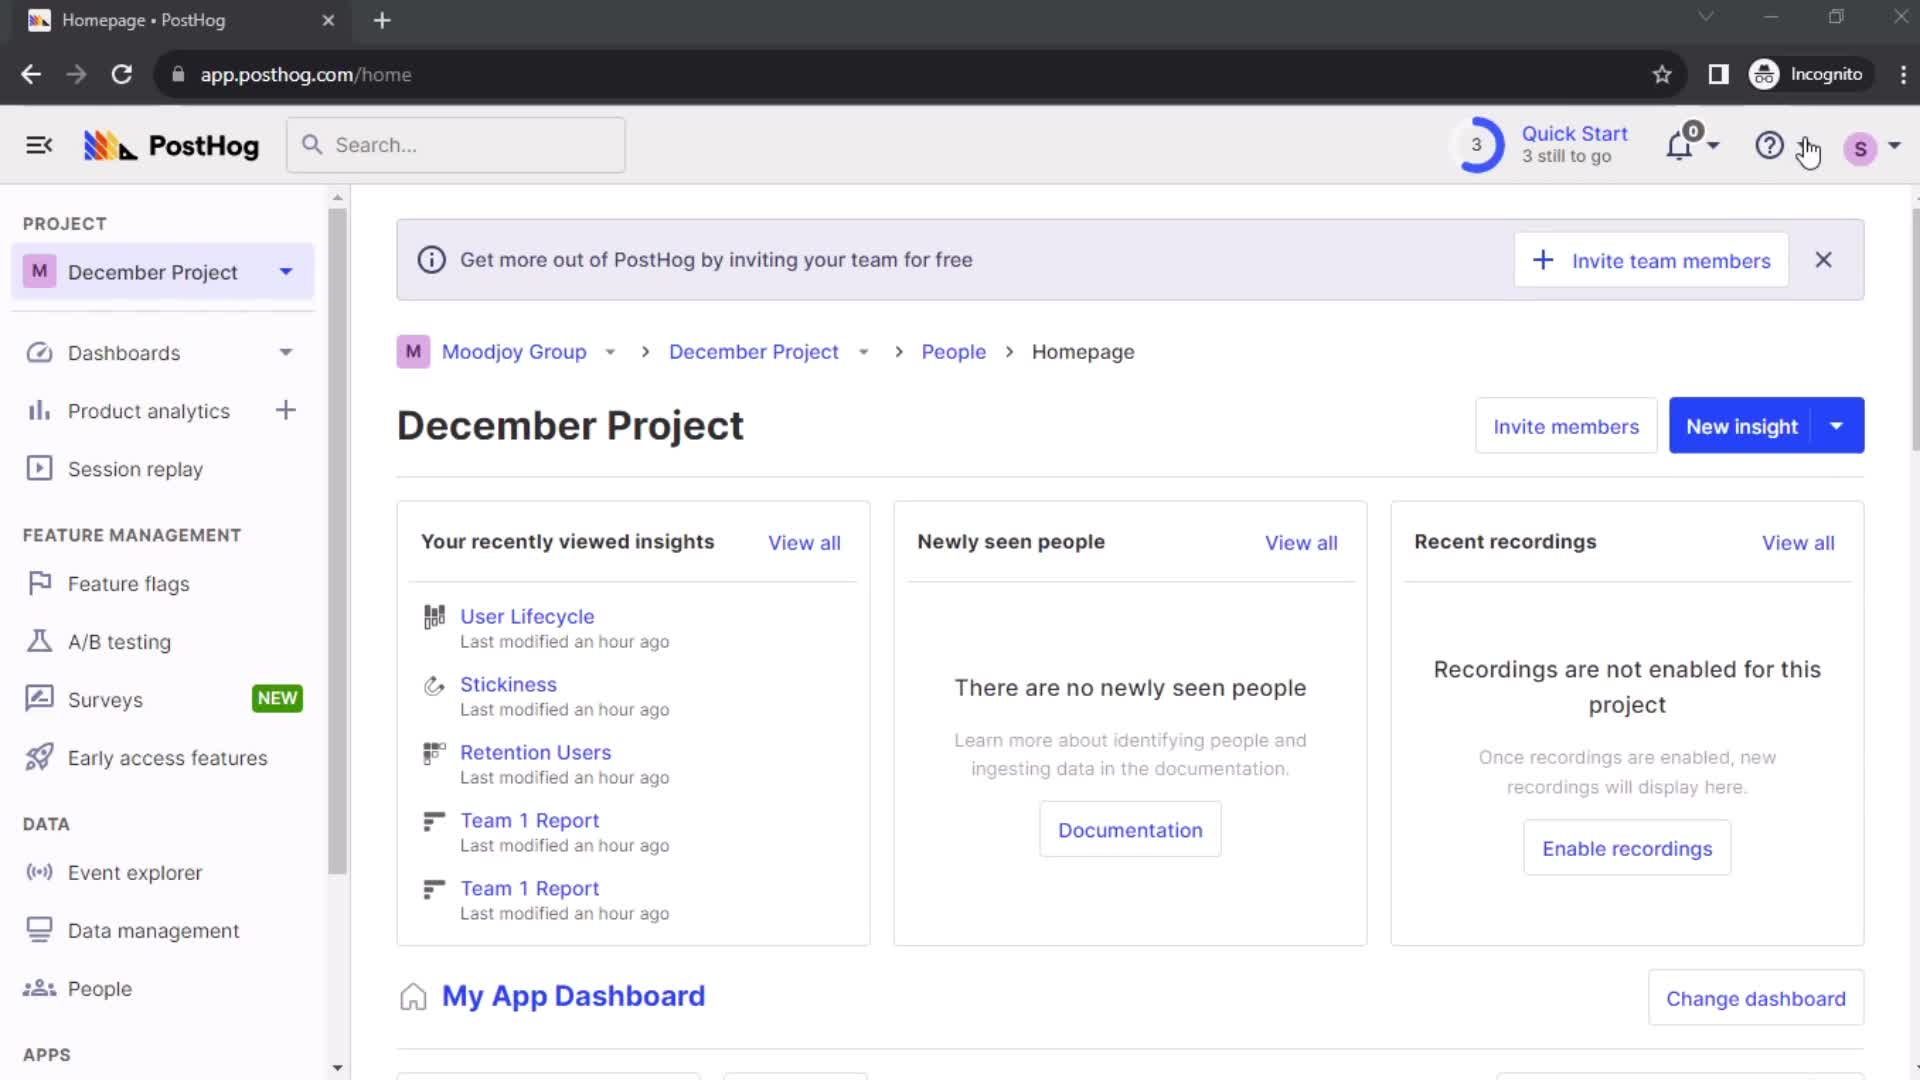The height and width of the screenshot is (1080, 1920).
Task: Expand the December Project breadcrumb dropdown
Action: pyautogui.click(x=863, y=352)
